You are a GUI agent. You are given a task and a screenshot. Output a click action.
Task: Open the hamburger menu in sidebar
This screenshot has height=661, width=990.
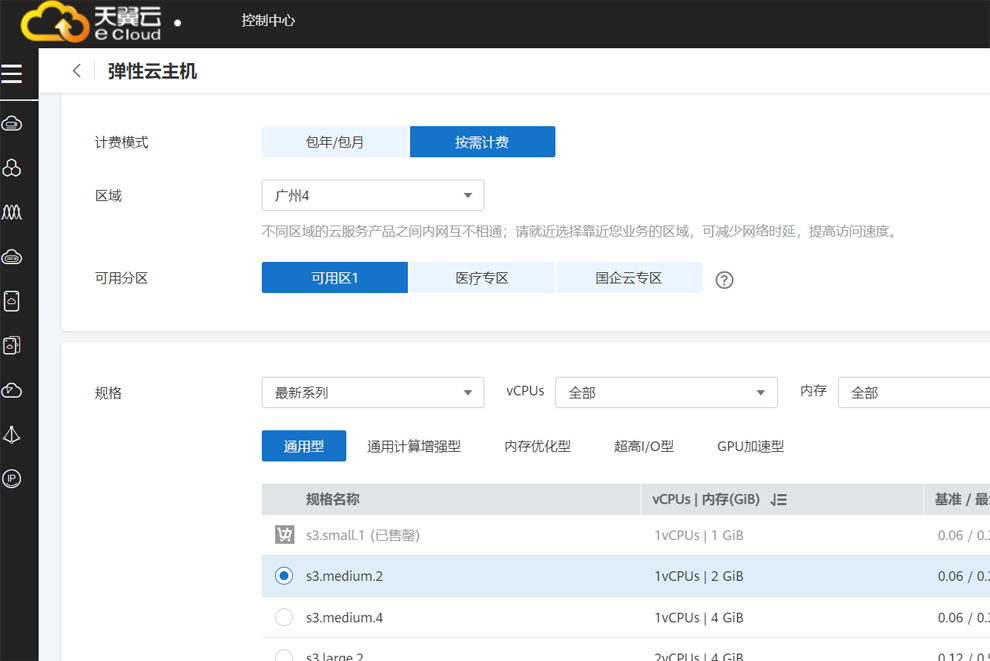click(11, 74)
